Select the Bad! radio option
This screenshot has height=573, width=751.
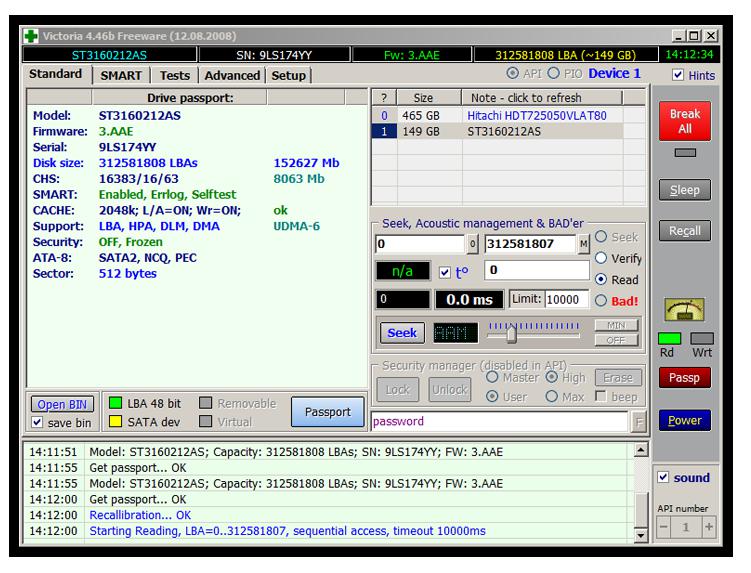point(601,301)
